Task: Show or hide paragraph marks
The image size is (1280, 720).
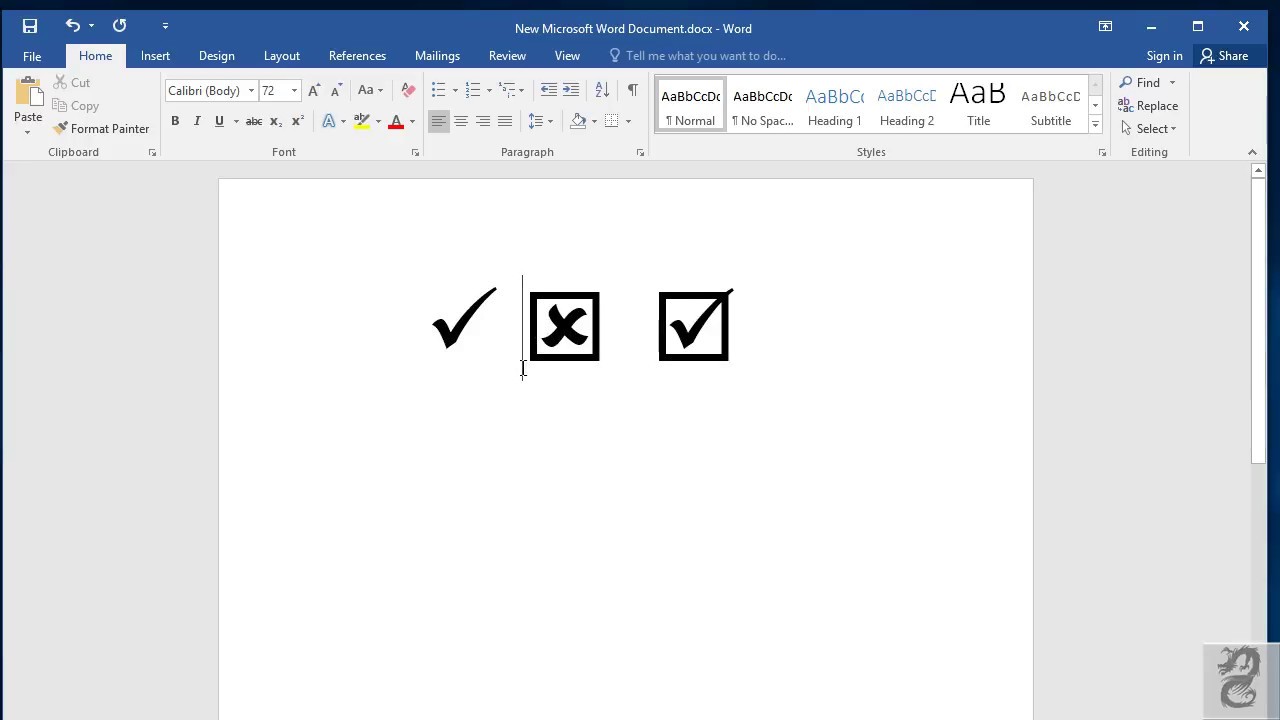Action: [x=633, y=90]
